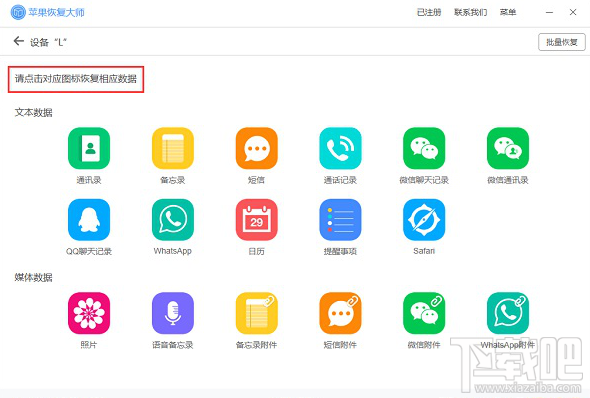The height and width of the screenshot is (398, 590).
Task: Choose the 通话记录 call history icon
Action: 340,148
